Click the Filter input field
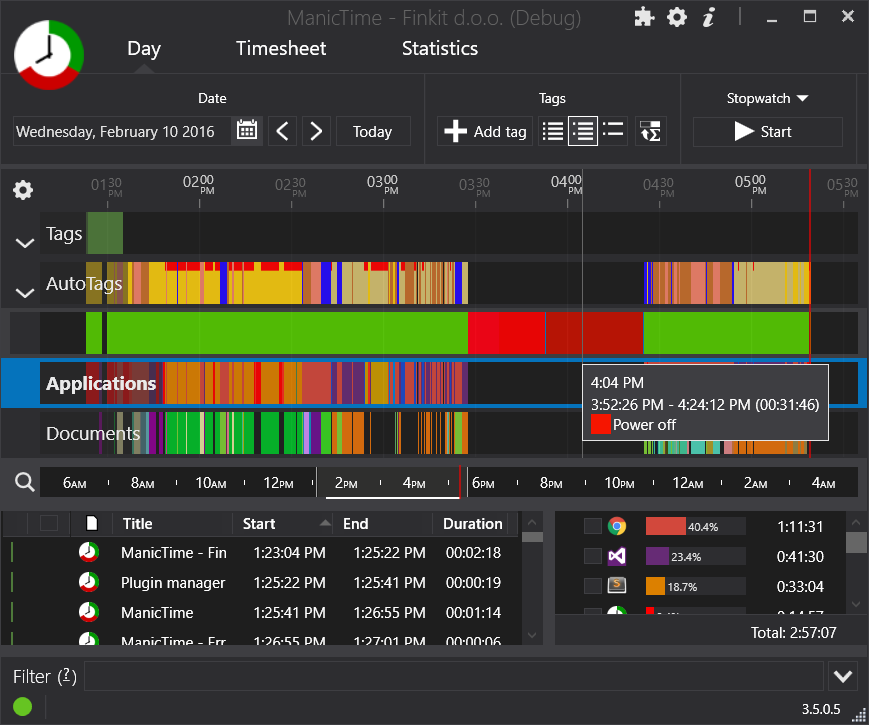 tap(453, 676)
